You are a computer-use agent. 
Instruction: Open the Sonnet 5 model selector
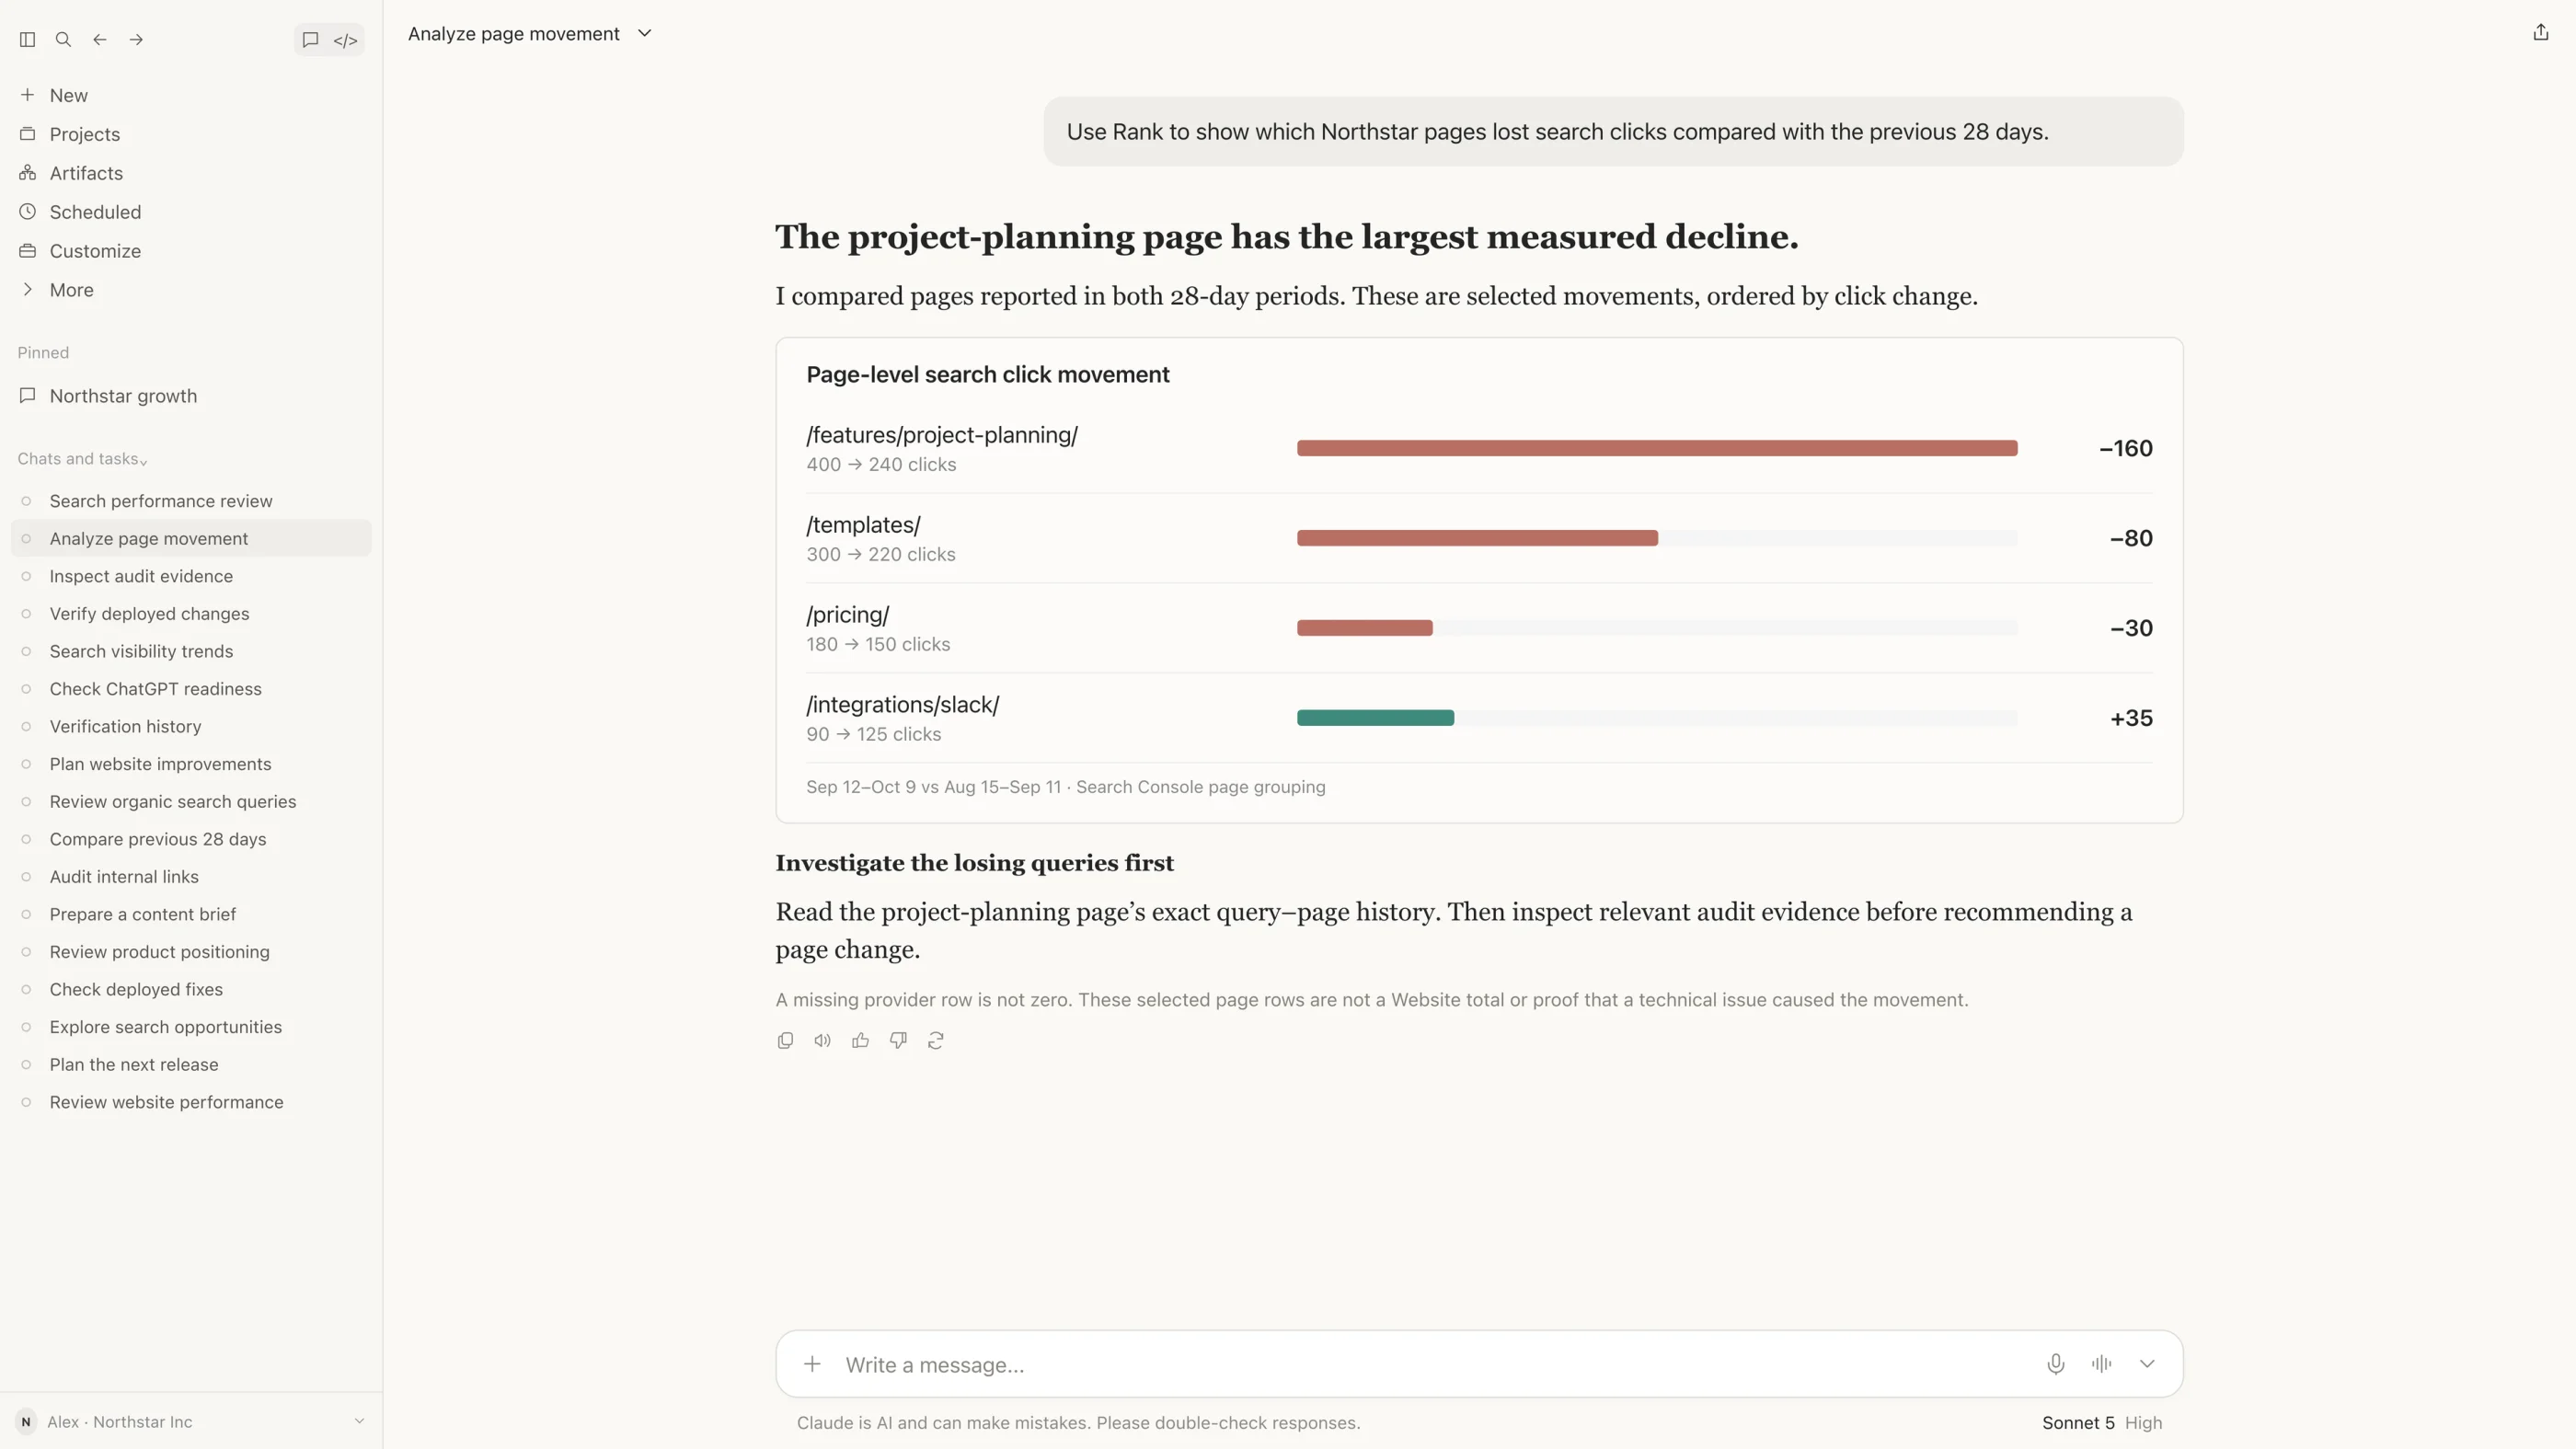pos(2078,1422)
